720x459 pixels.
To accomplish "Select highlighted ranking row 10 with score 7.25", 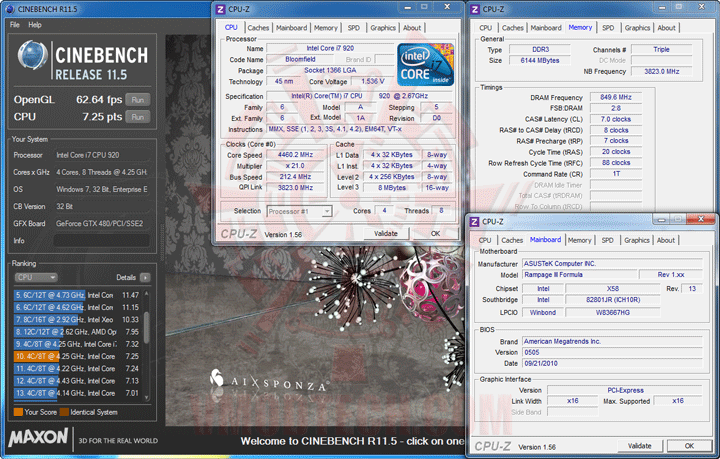I will point(76,356).
